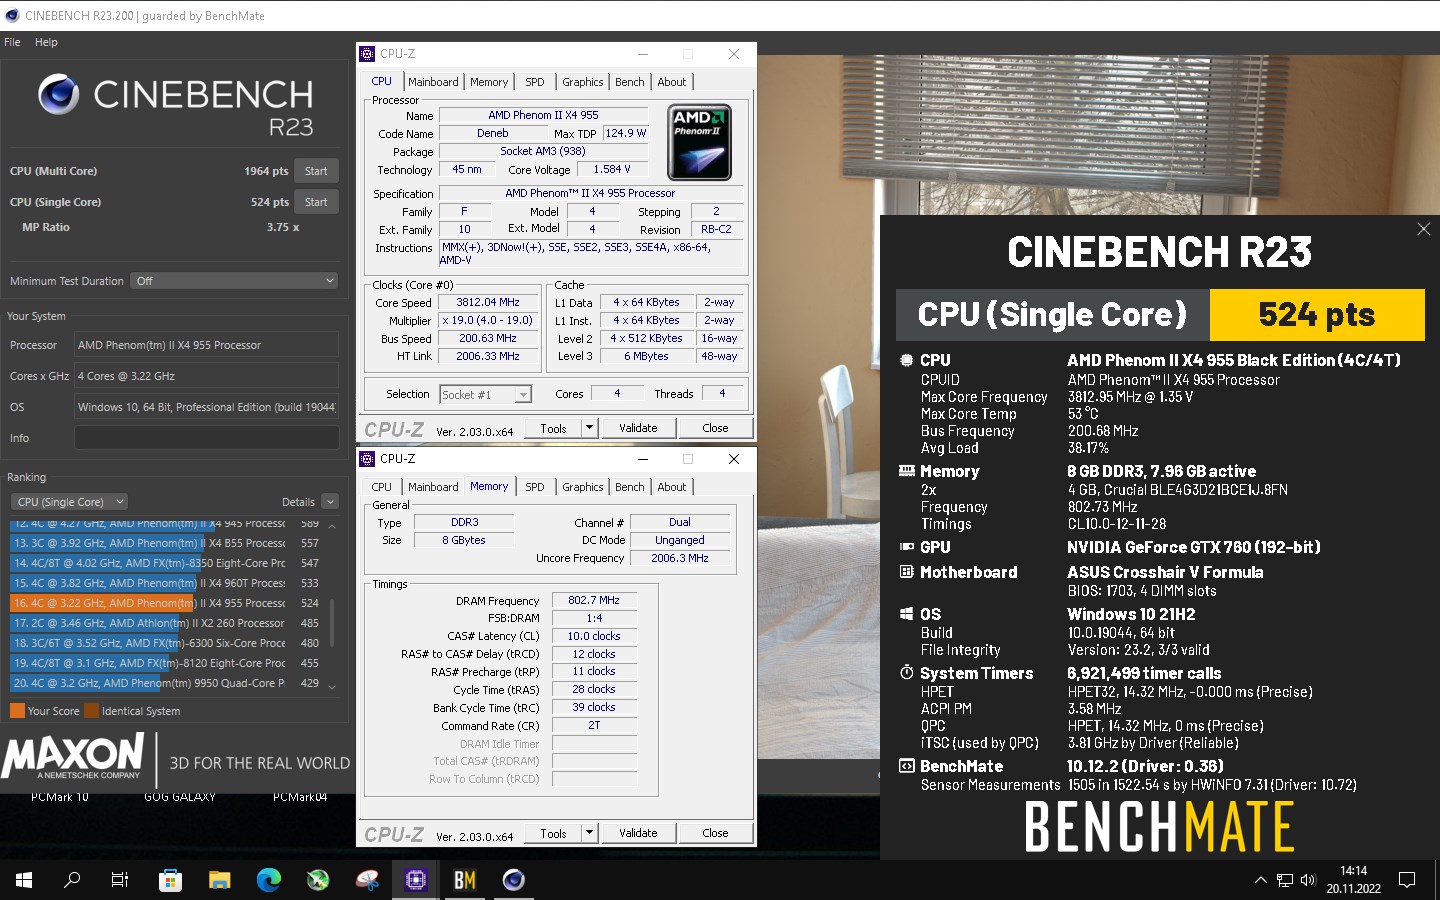Start the CPU (Single Core) test

pyautogui.click(x=316, y=202)
